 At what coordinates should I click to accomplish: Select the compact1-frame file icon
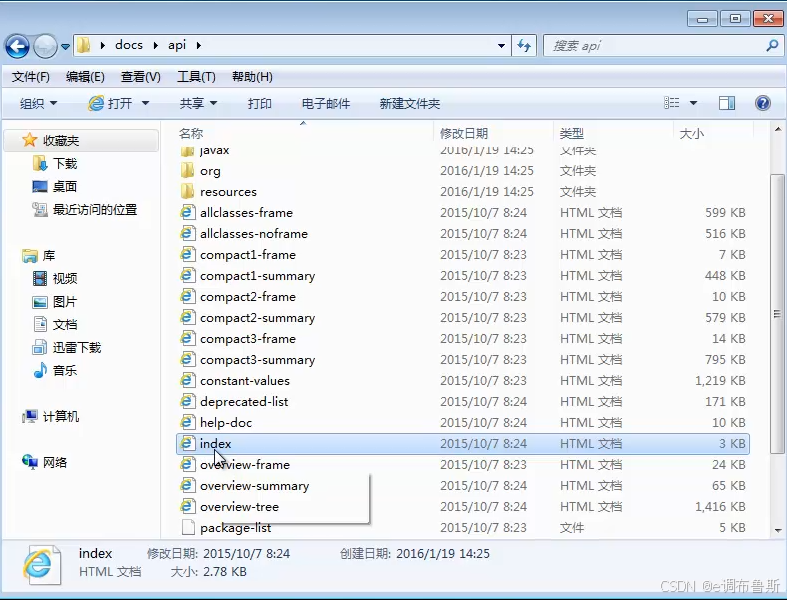(x=187, y=255)
